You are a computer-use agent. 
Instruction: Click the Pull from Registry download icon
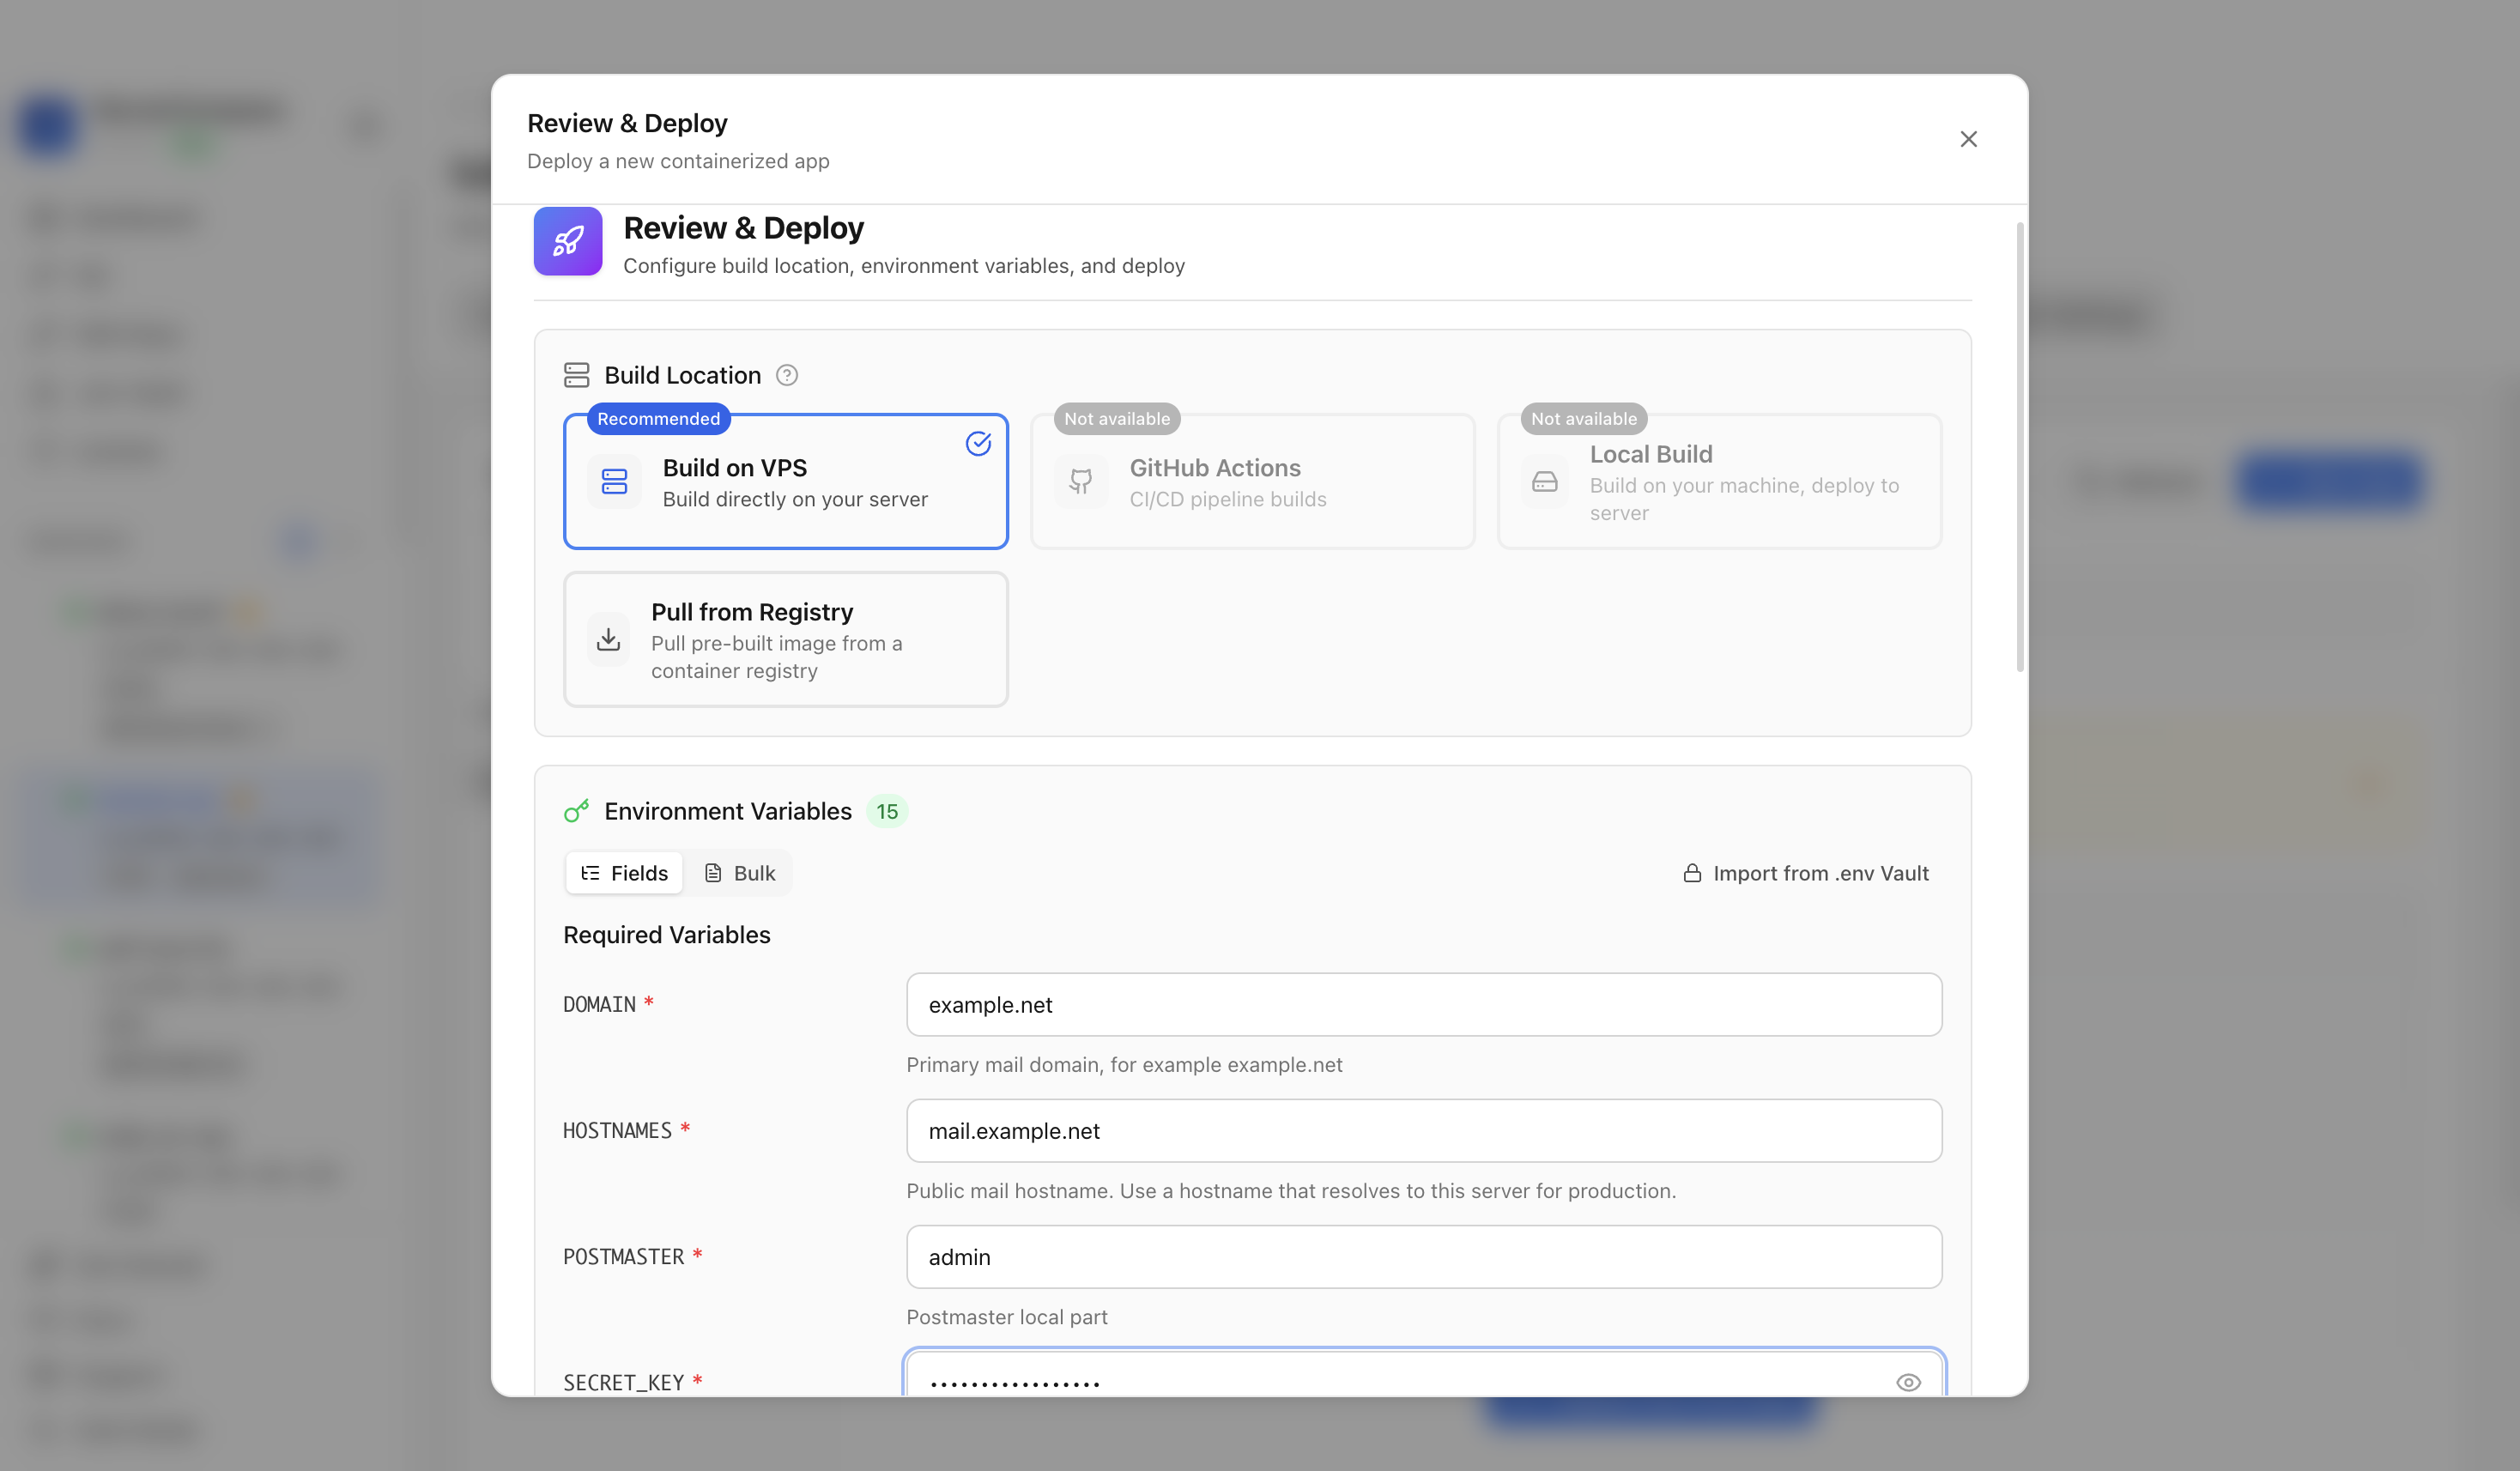tap(608, 640)
